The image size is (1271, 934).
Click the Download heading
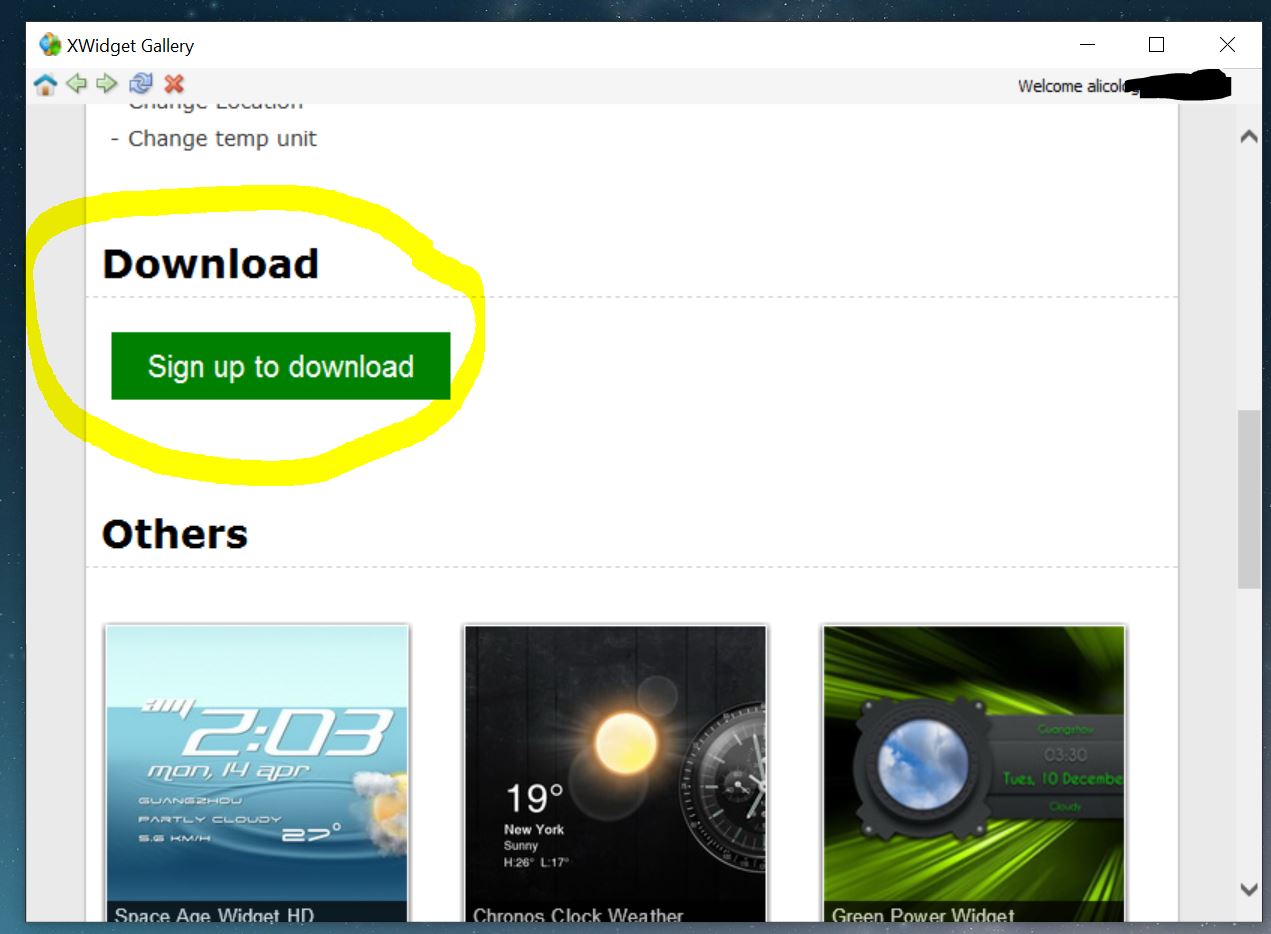coord(211,264)
